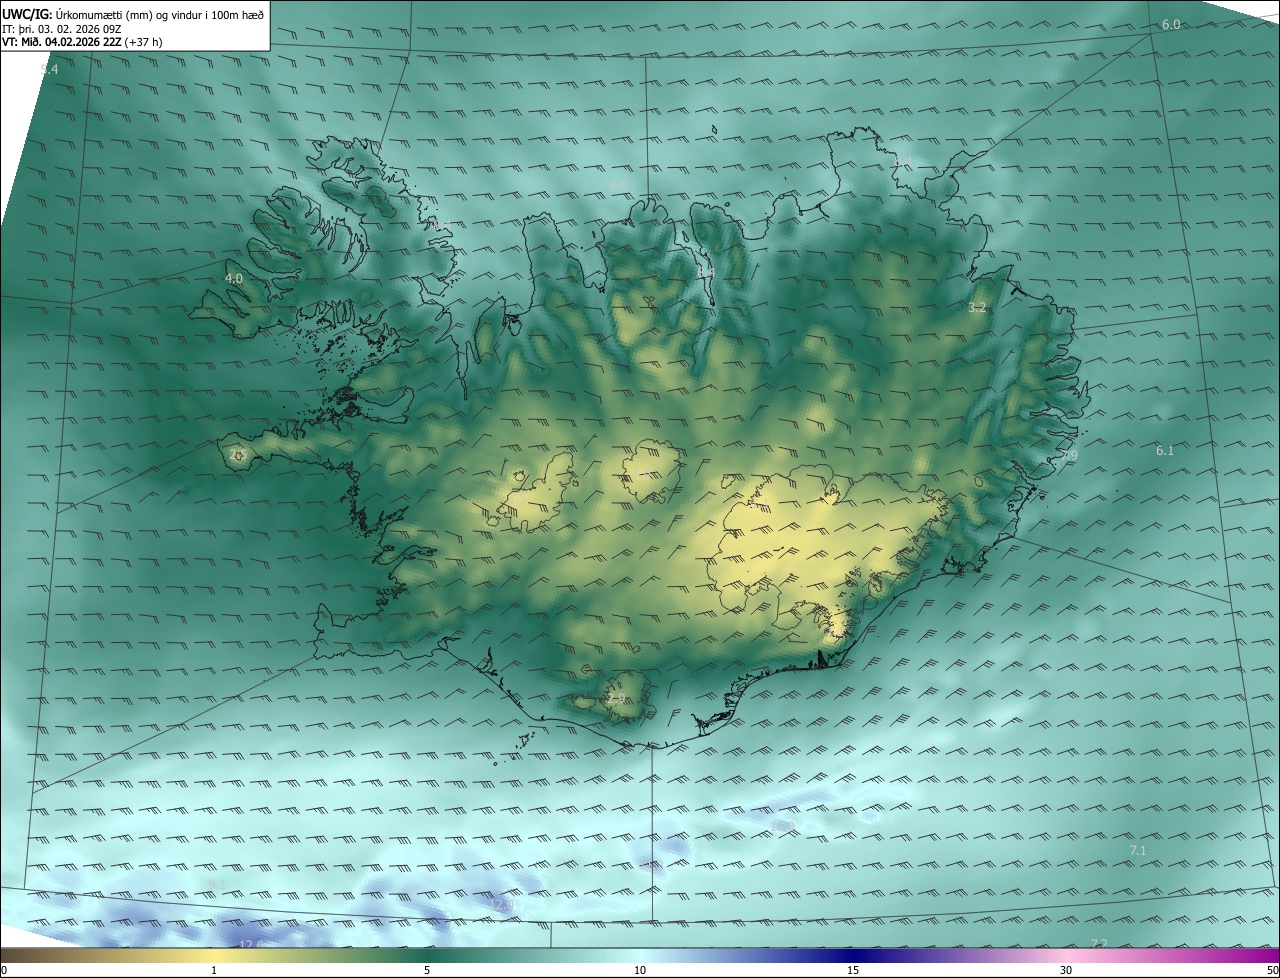Click the '10' tick on the color scale
1280x978 pixels.
point(640,970)
